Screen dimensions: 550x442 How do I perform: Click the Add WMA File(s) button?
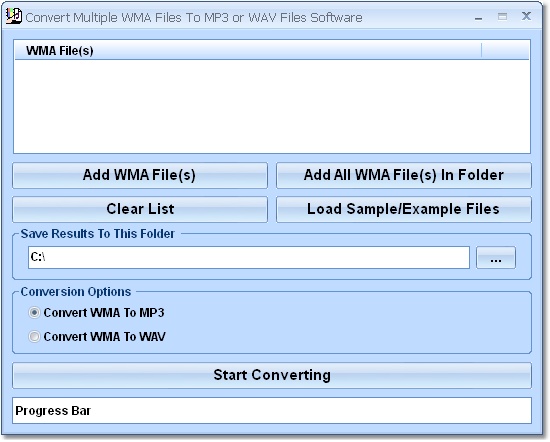[x=140, y=175]
